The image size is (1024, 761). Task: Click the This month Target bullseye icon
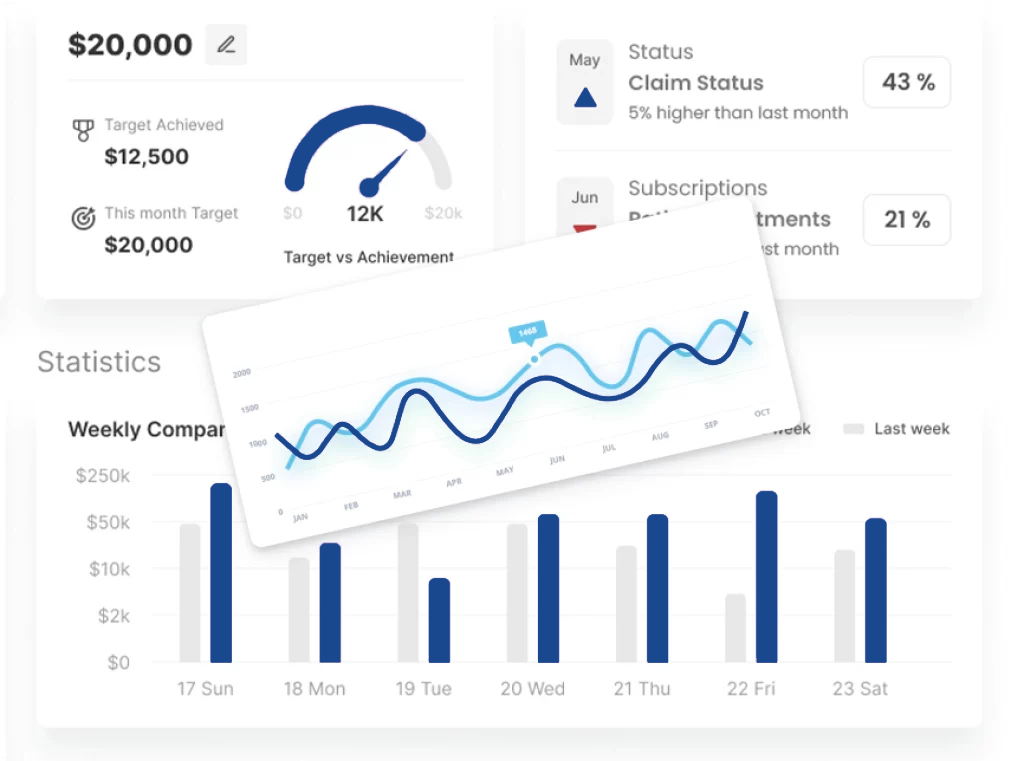click(x=84, y=218)
